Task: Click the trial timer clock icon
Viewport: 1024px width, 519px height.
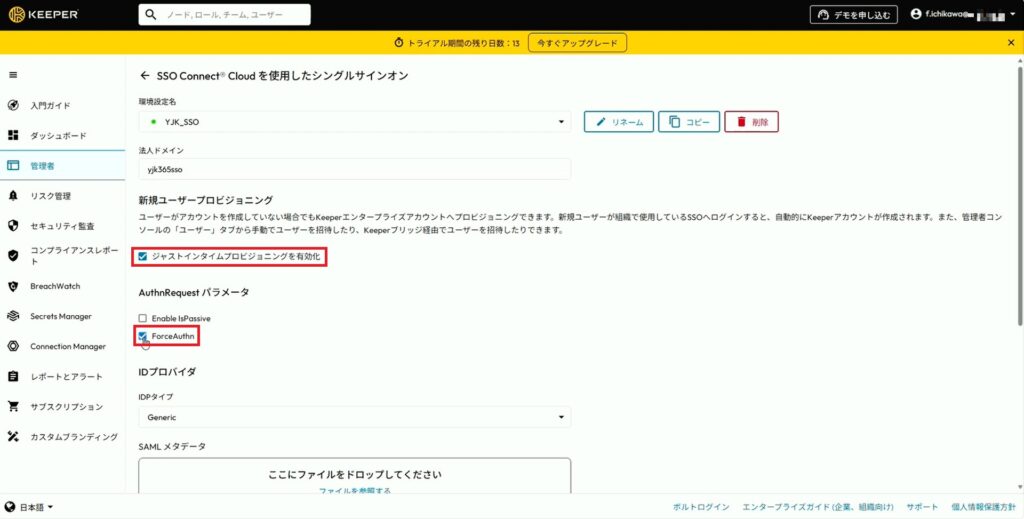Action: 399,43
